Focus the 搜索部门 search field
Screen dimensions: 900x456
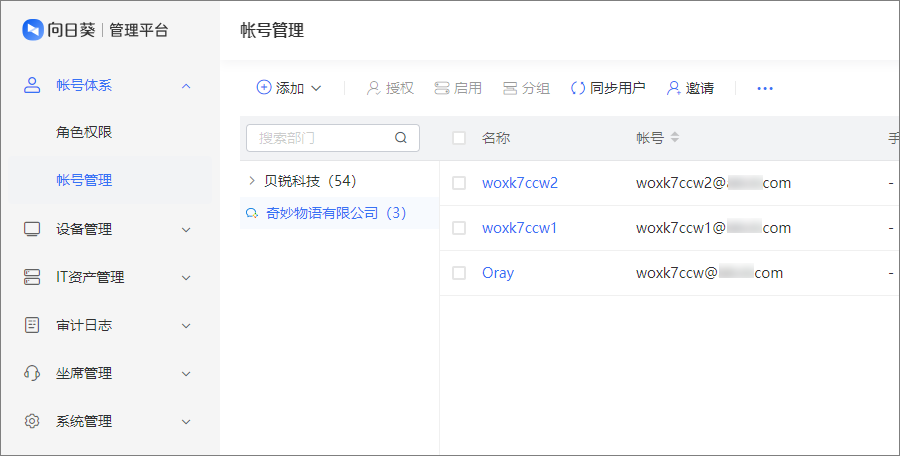(x=322, y=138)
